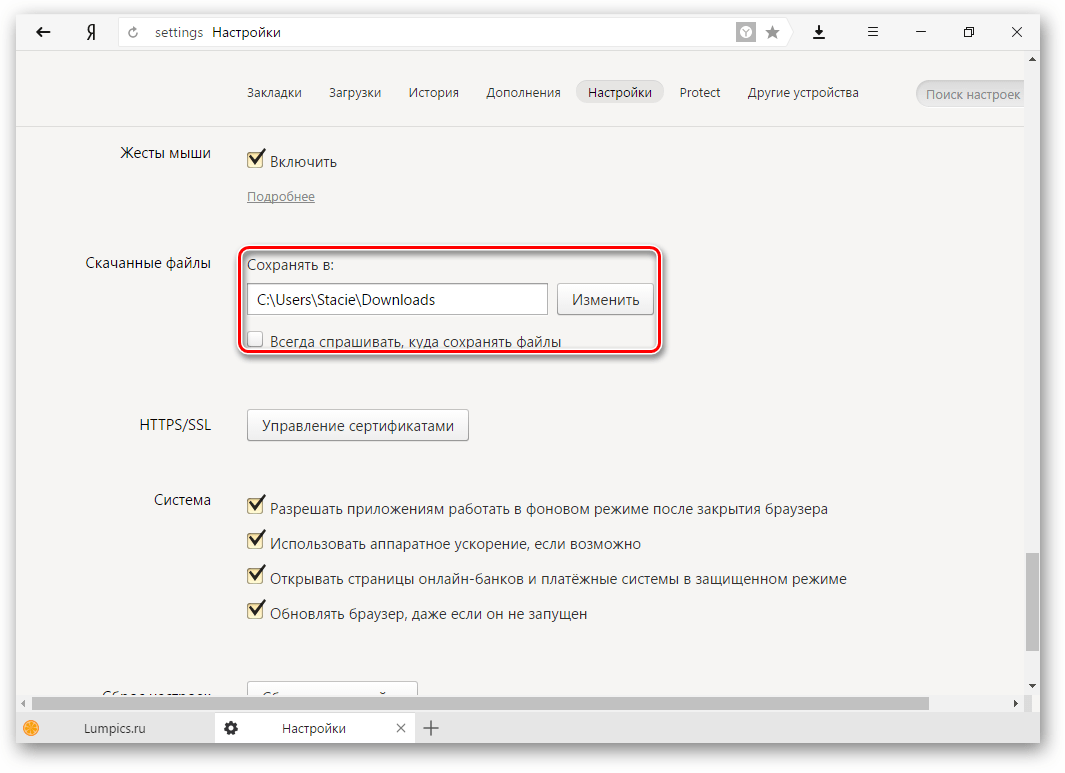Click the Protect shield icon in address bar
This screenshot has width=1065, height=773.
[x=746, y=33]
